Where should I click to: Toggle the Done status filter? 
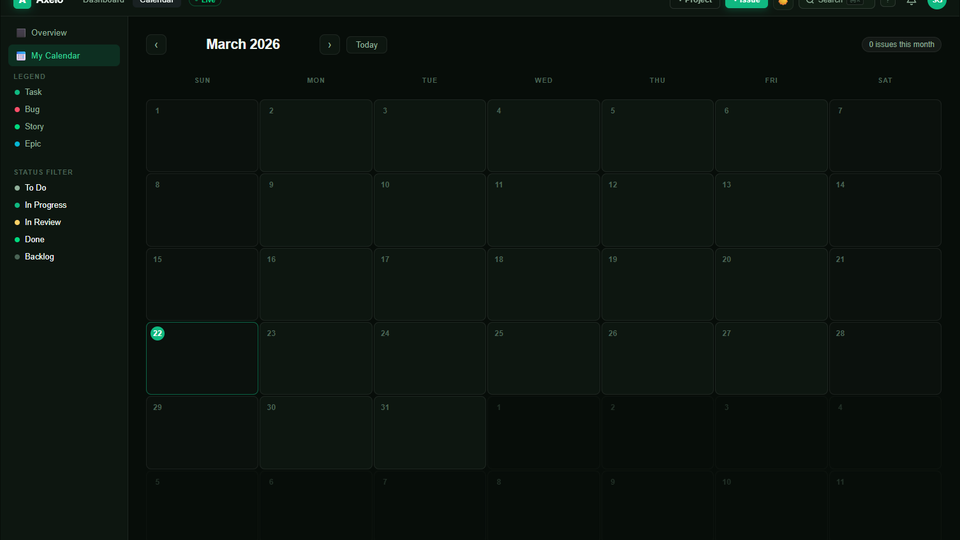click(x=34, y=240)
